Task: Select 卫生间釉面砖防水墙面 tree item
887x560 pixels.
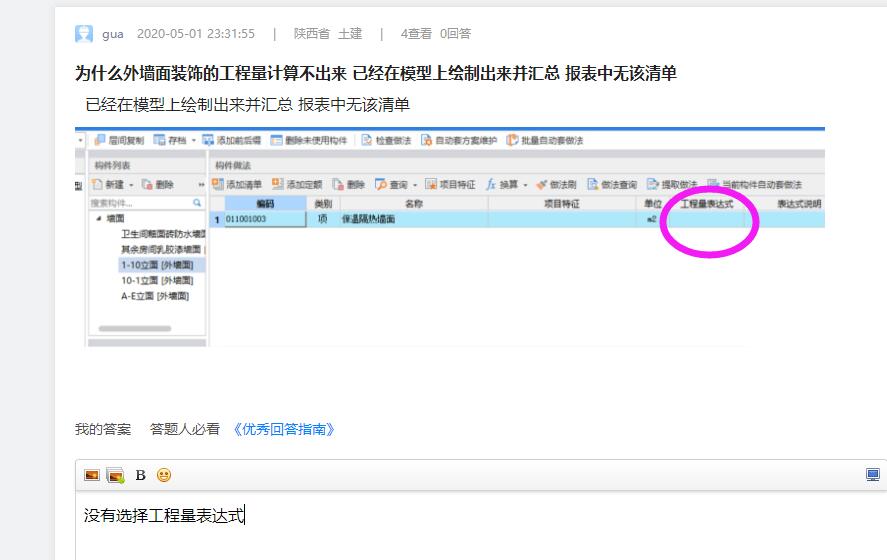Action: tap(163, 234)
